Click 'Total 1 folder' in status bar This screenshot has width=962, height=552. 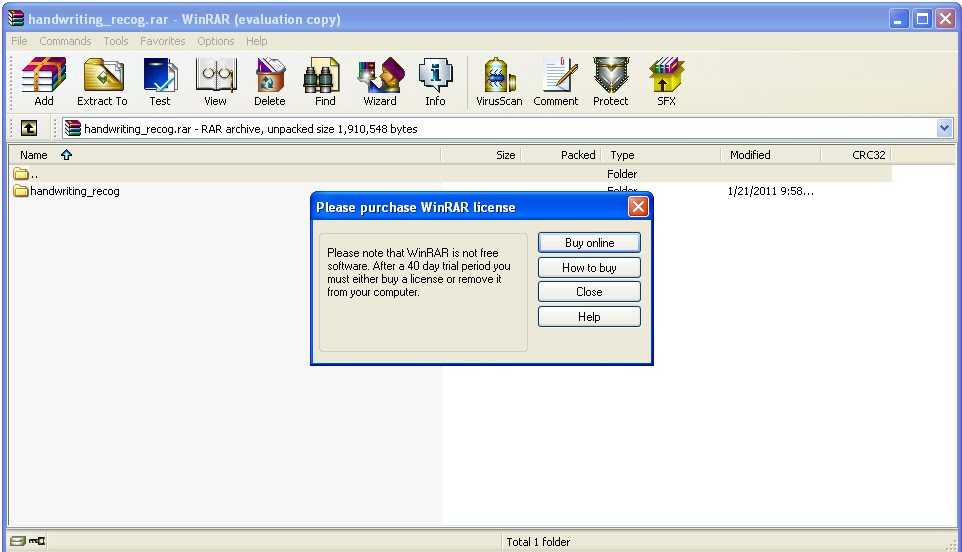point(538,542)
